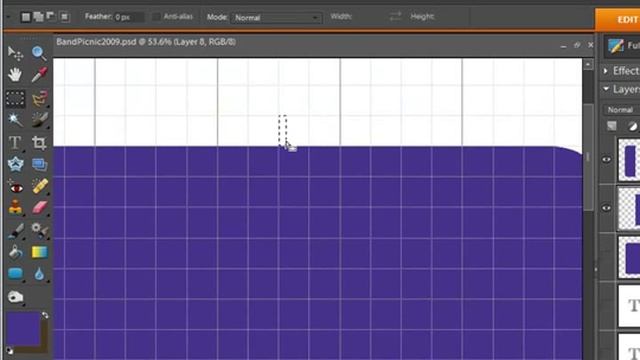Click the Feather value field
This screenshot has width=640, height=360.
[x=129, y=17]
